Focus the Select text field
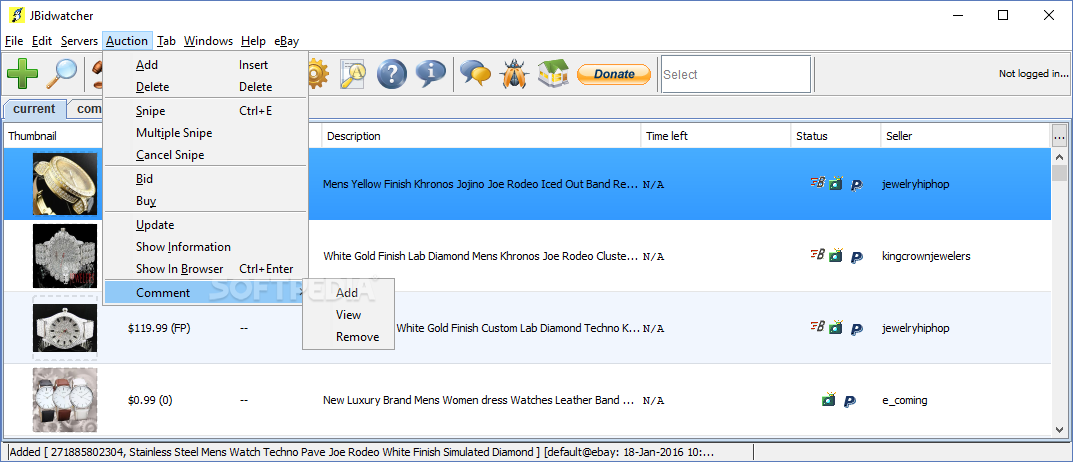The image size is (1073, 462). click(736, 74)
